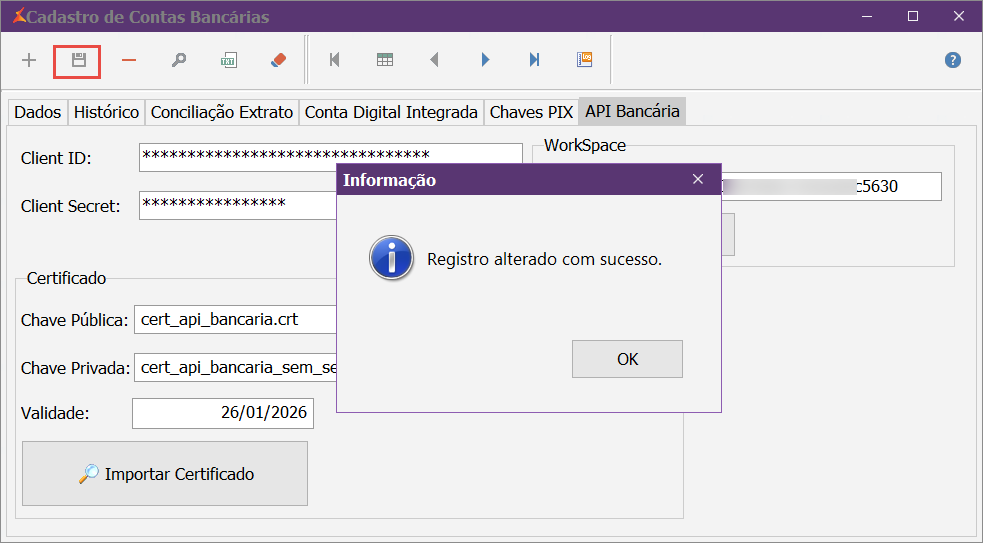Click the eraser clear icon
The width and height of the screenshot is (983, 543).
coord(278,60)
